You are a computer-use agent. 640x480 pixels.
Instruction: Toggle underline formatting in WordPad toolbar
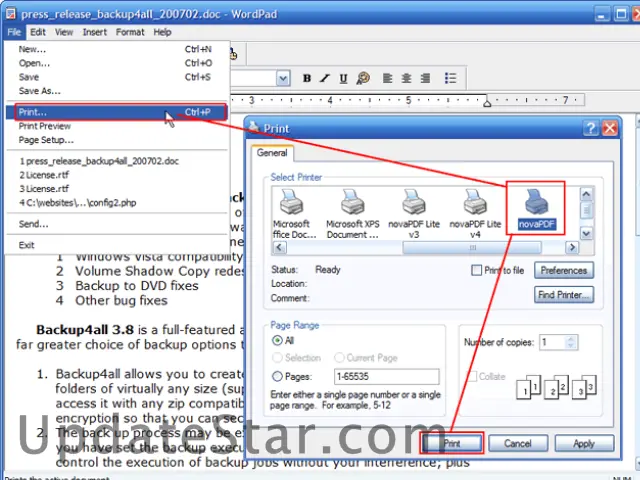[343, 78]
